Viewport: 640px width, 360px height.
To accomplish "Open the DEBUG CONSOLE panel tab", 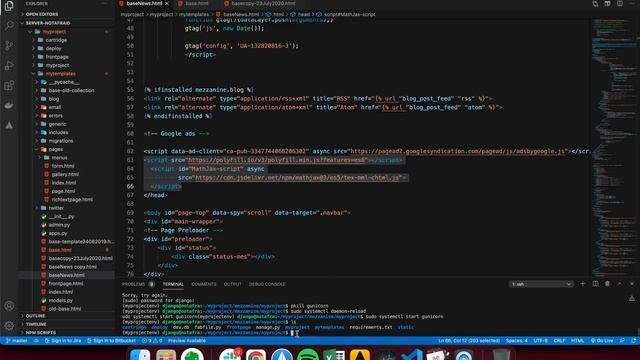I will click(267, 284).
